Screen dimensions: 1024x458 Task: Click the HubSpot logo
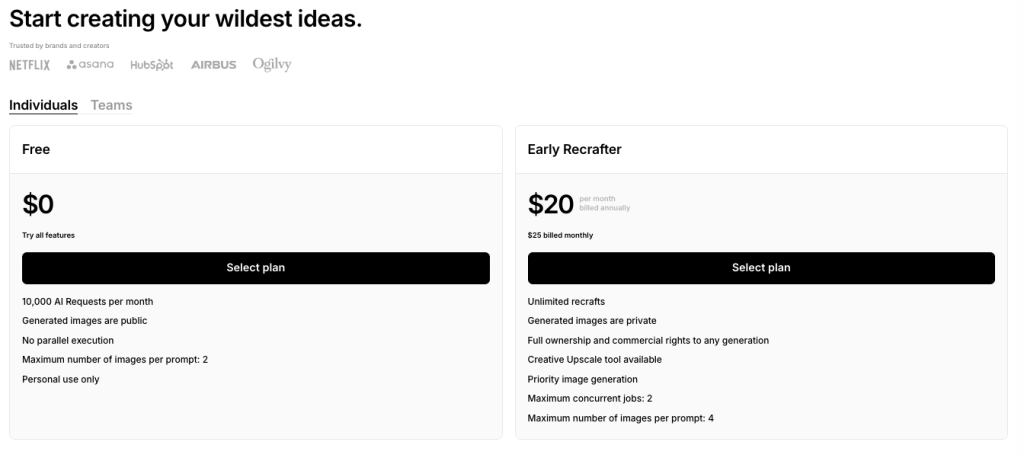pos(152,65)
